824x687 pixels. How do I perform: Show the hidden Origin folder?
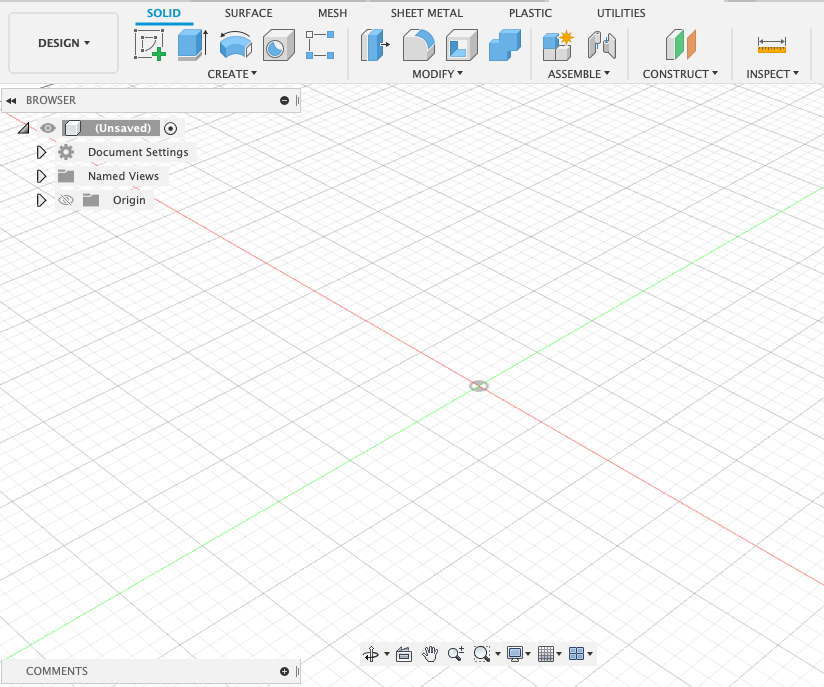(66, 200)
